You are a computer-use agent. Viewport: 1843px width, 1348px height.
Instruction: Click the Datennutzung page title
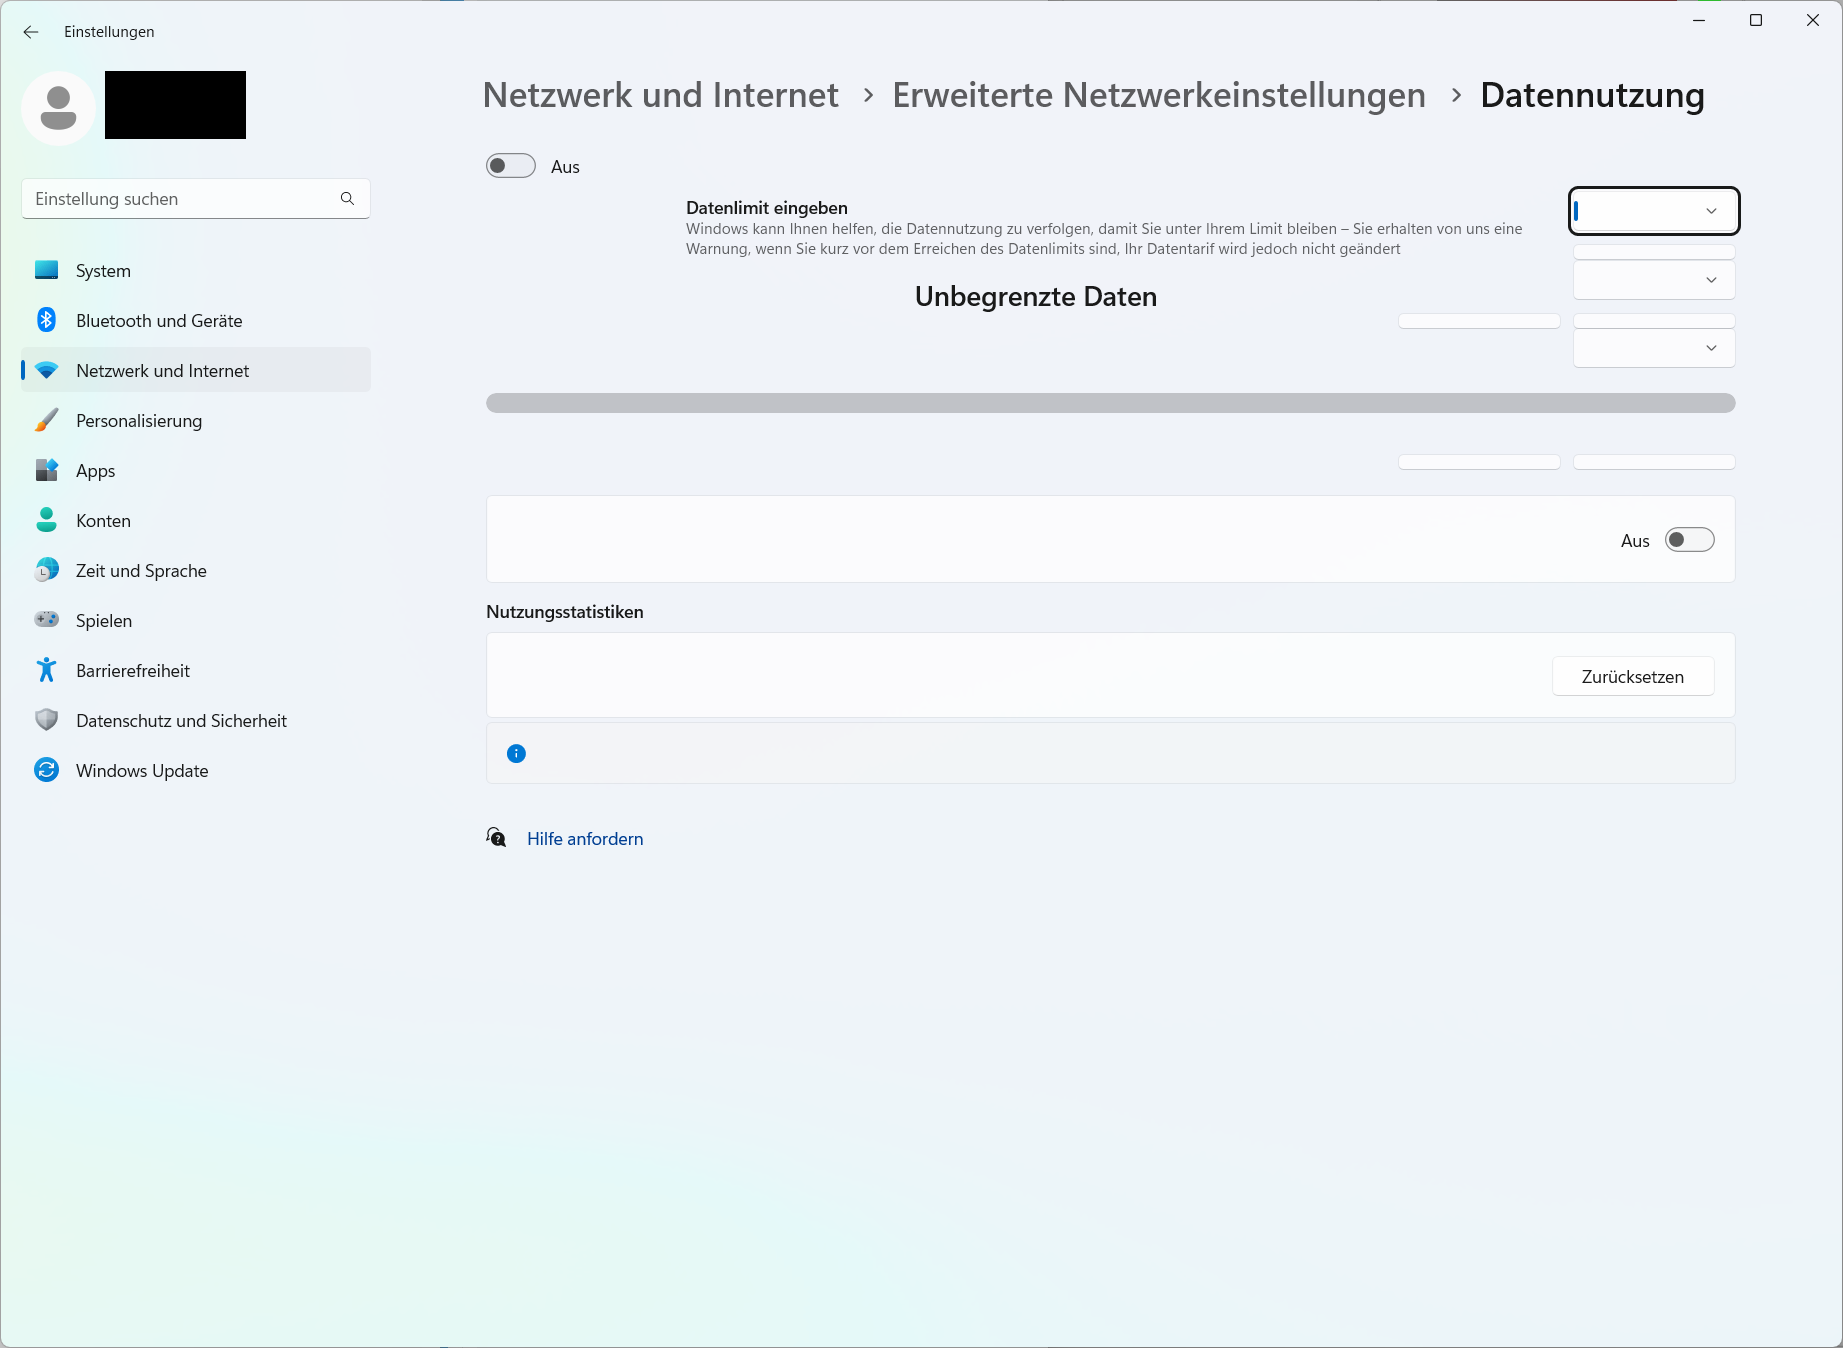(x=1592, y=95)
